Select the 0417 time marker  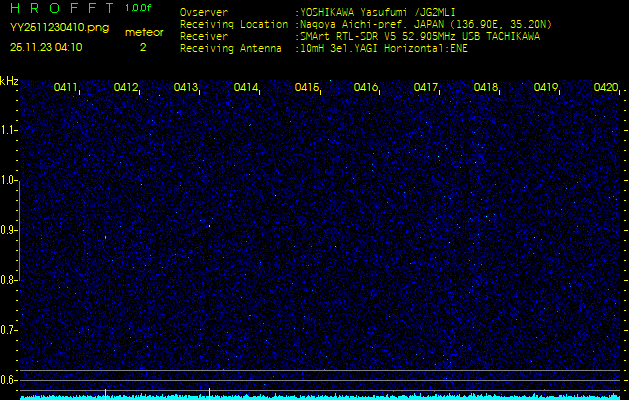tap(426, 88)
